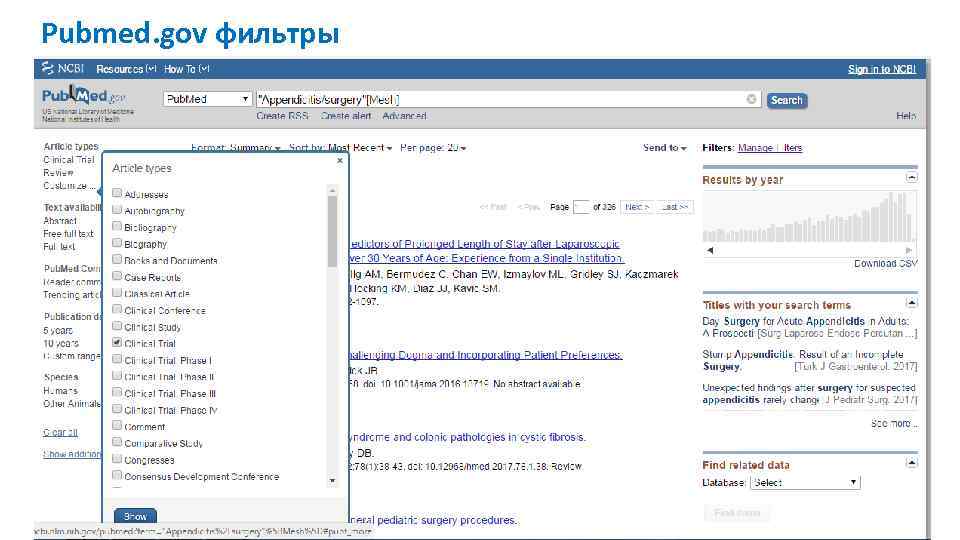
Task: Check the Clinical Trial, Phase III checkbox
Action: 117,392
